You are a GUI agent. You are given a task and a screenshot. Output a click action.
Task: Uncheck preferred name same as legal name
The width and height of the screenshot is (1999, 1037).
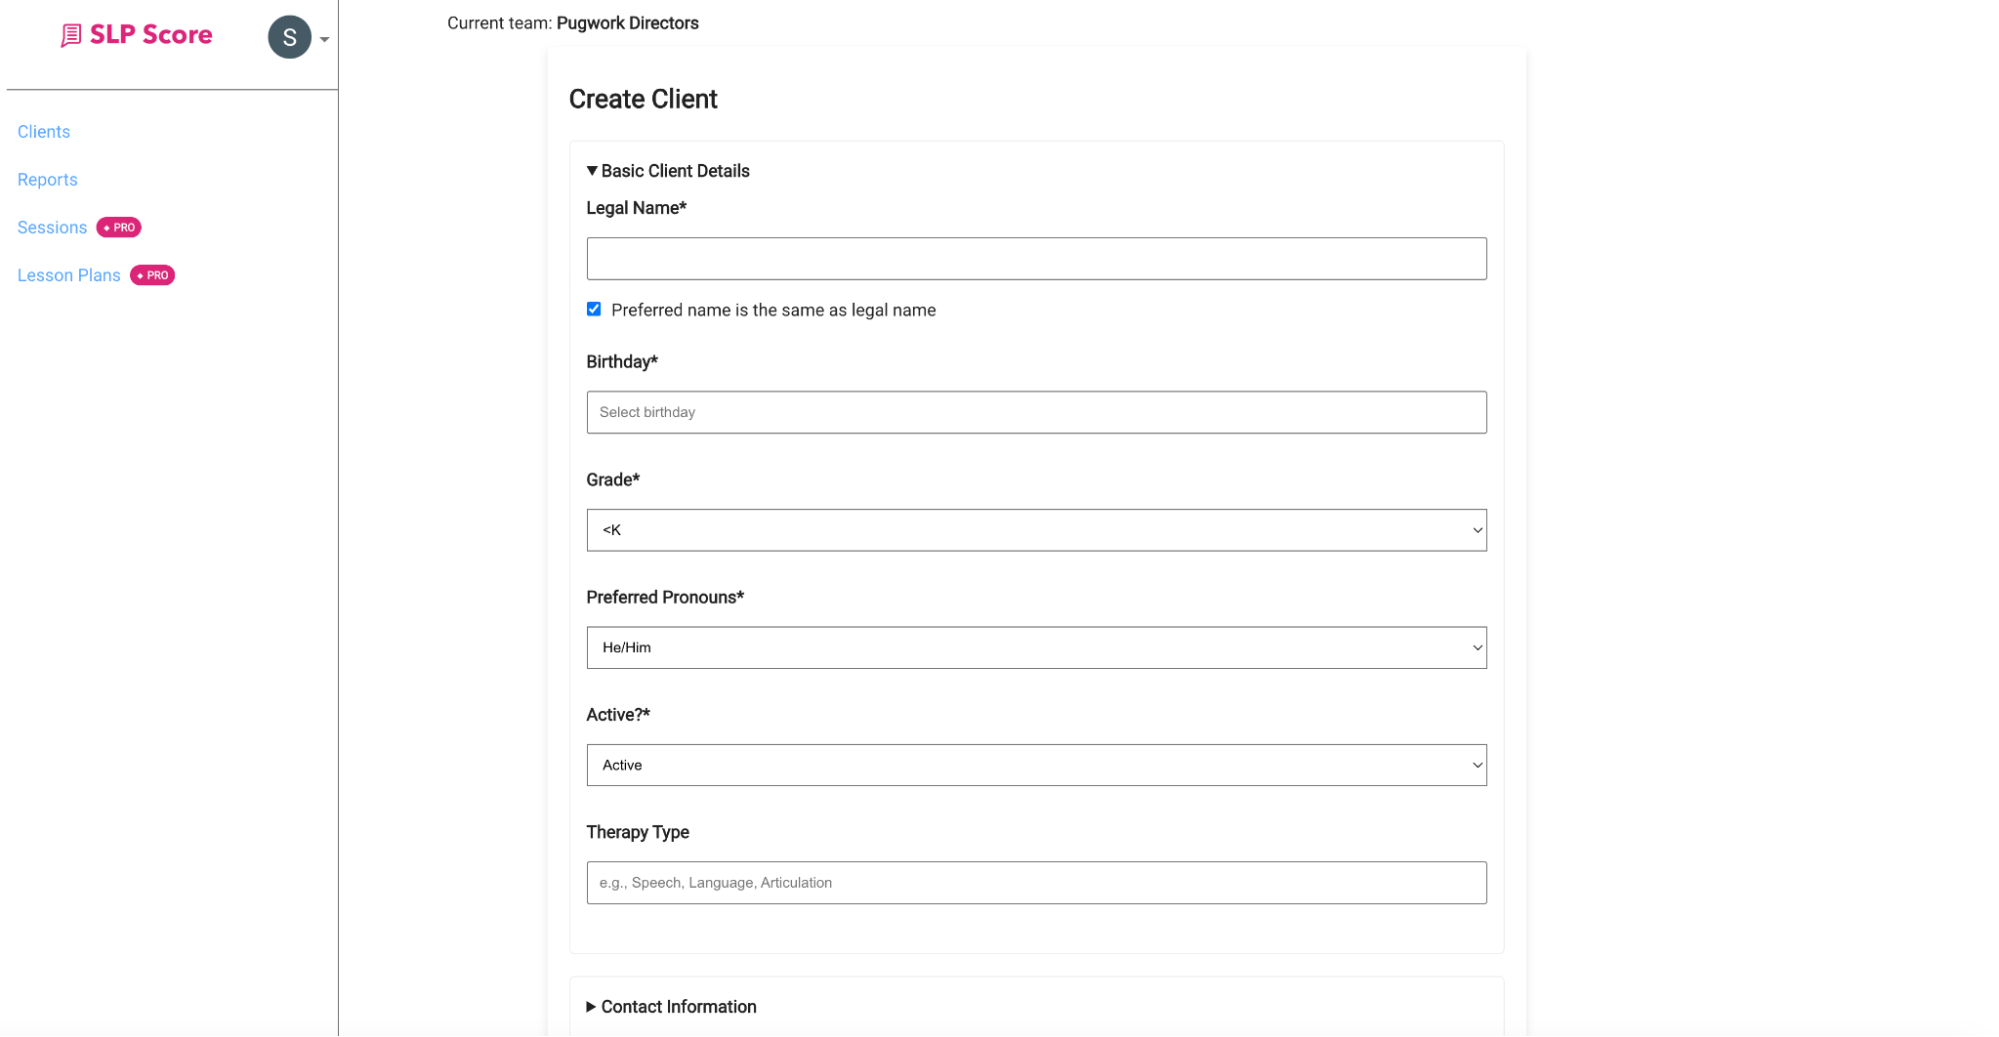pyautogui.click(x=593, y=309)
